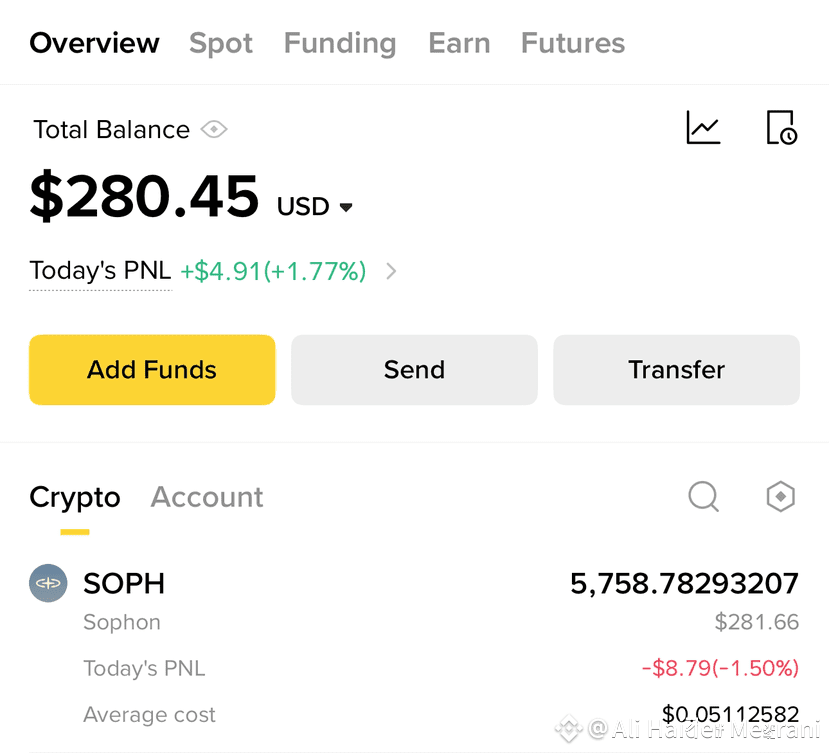Open the transaction history icon
Viewport: 829px width, 754px height.
coord(782,127)
